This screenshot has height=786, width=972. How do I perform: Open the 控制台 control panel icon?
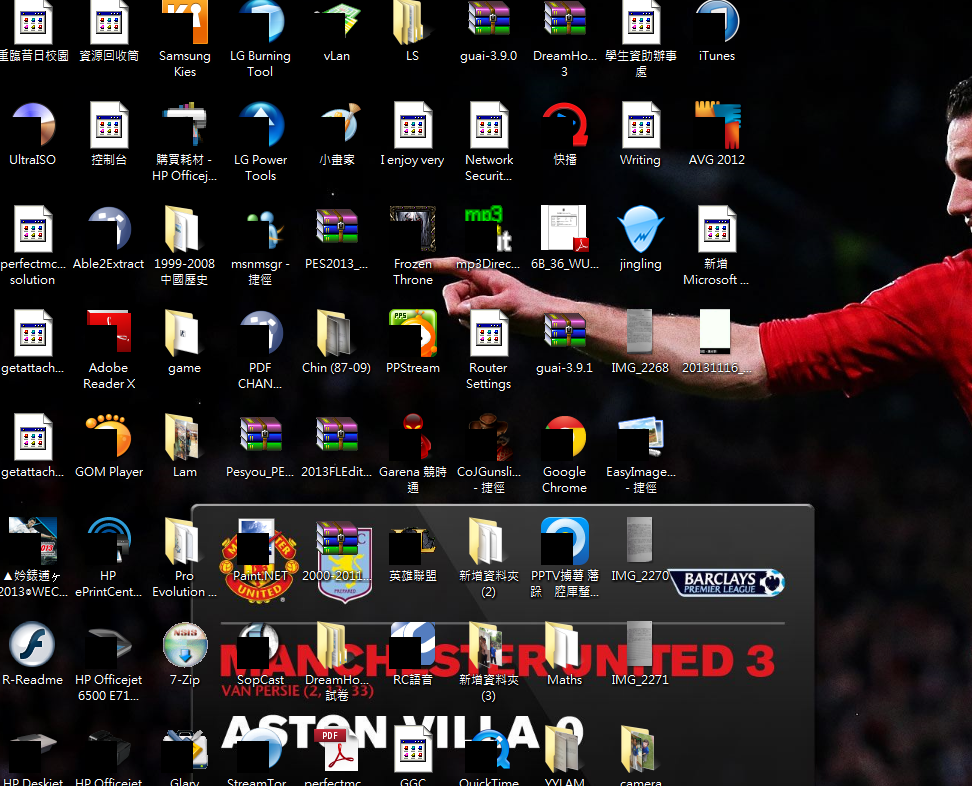[x=108, y=125]
